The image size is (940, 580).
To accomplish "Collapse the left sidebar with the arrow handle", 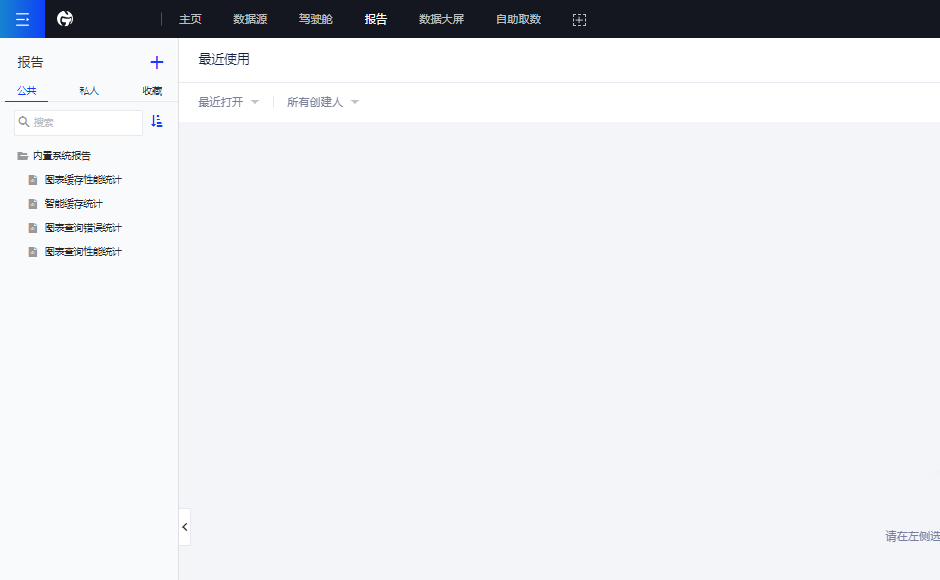I will click(185, 527).
